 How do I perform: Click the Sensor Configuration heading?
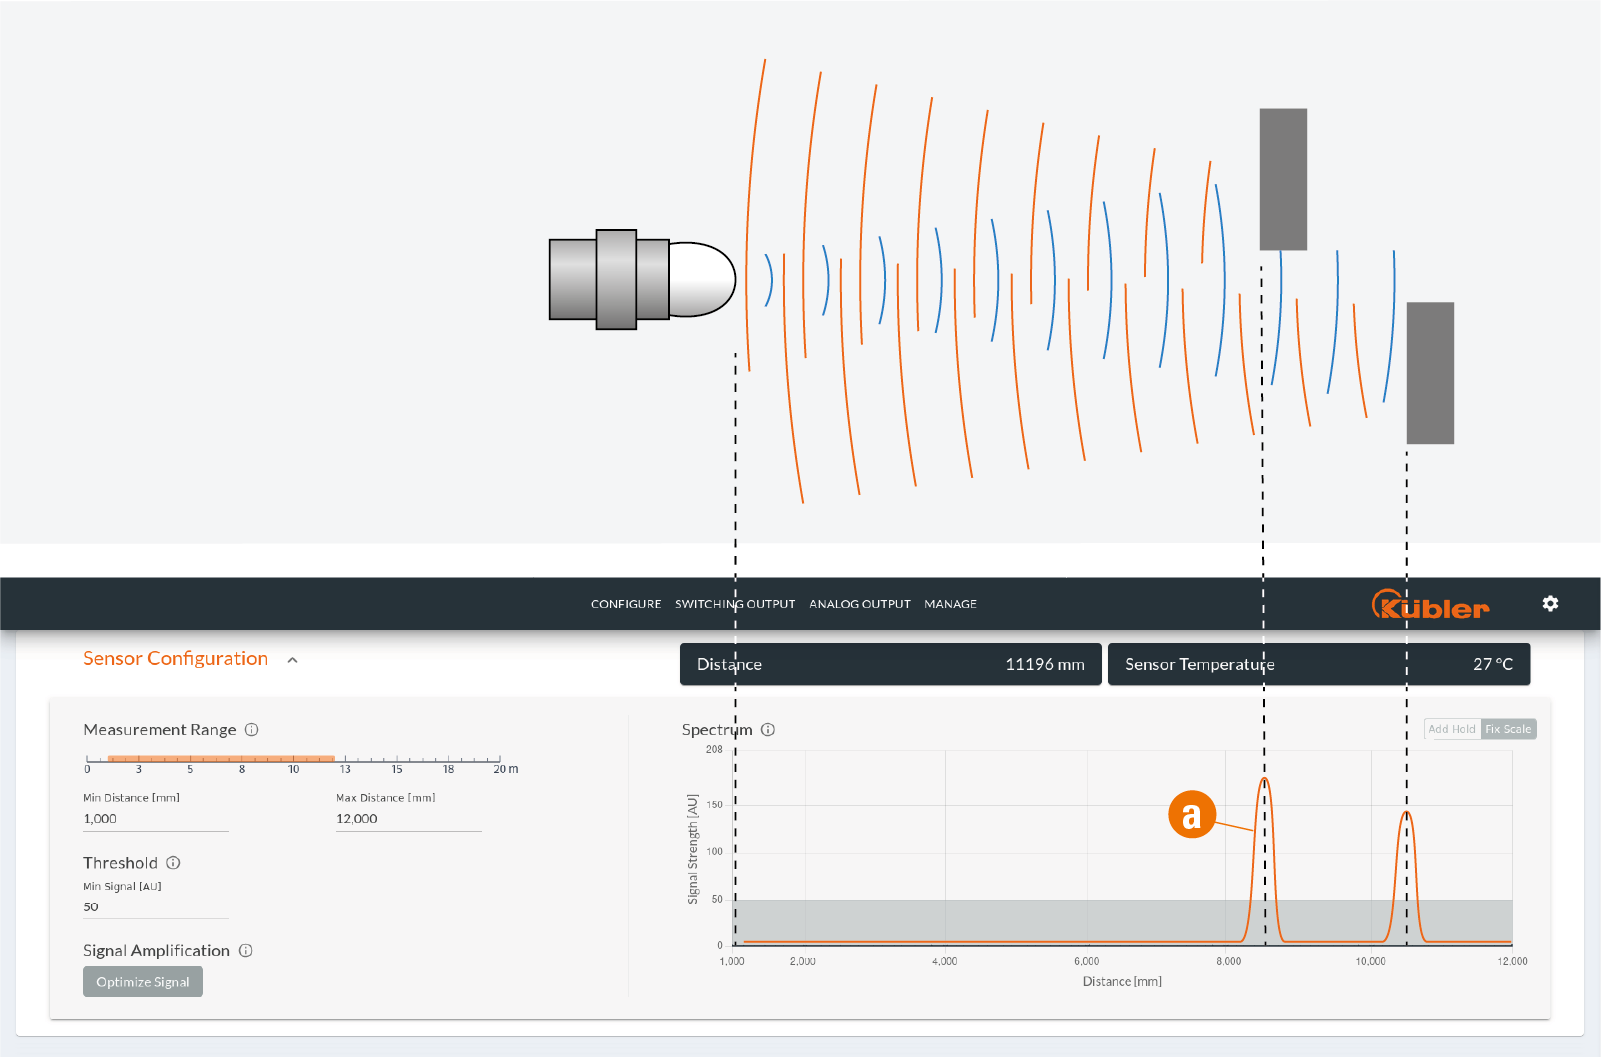[175, 659]
